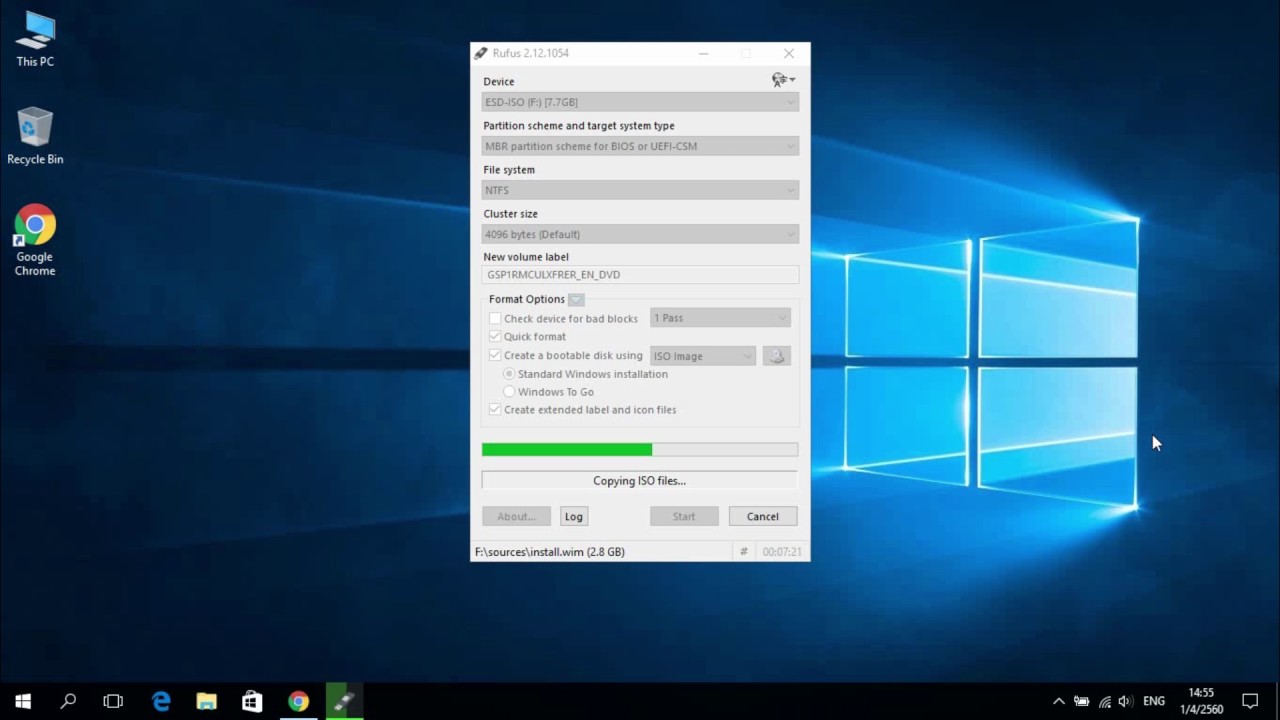Click the ENG input language indicator
The image size is (1280, 720).
(1154, 701)
